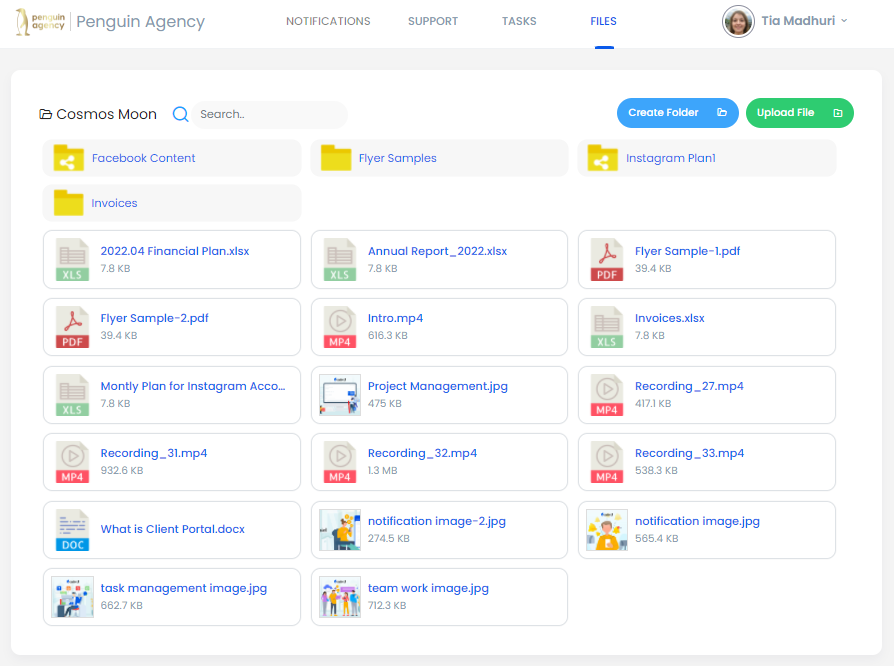Open the Flyer Samples folder
The width and height of the screenshot is (894, 666).
click(x=397, y=158)
